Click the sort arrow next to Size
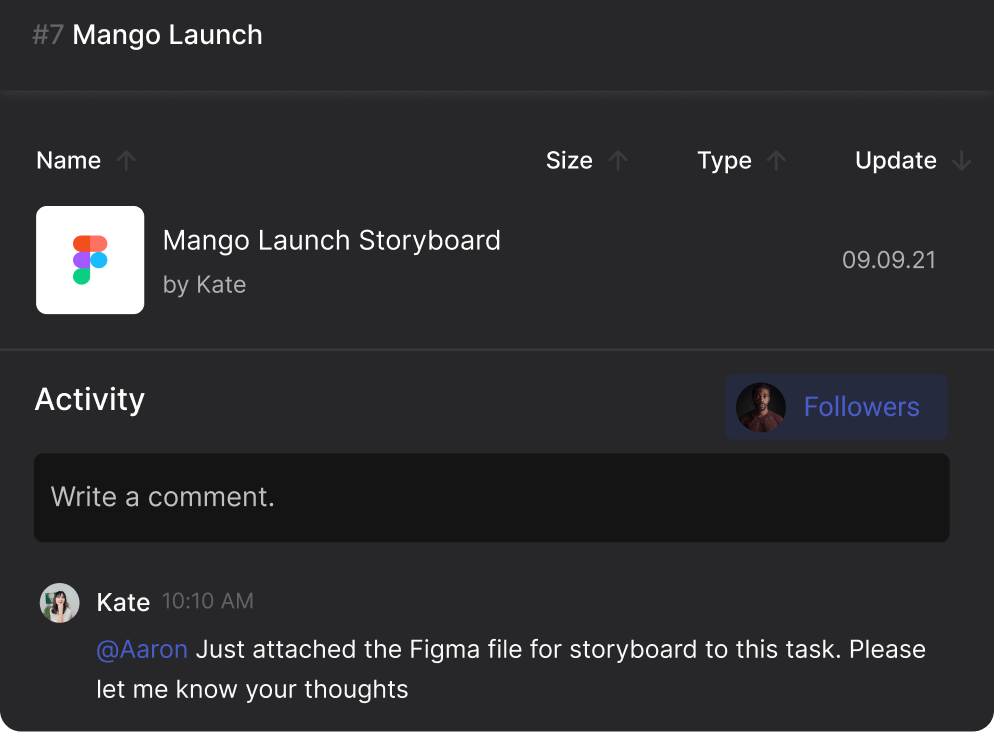 tap(619, 161)
